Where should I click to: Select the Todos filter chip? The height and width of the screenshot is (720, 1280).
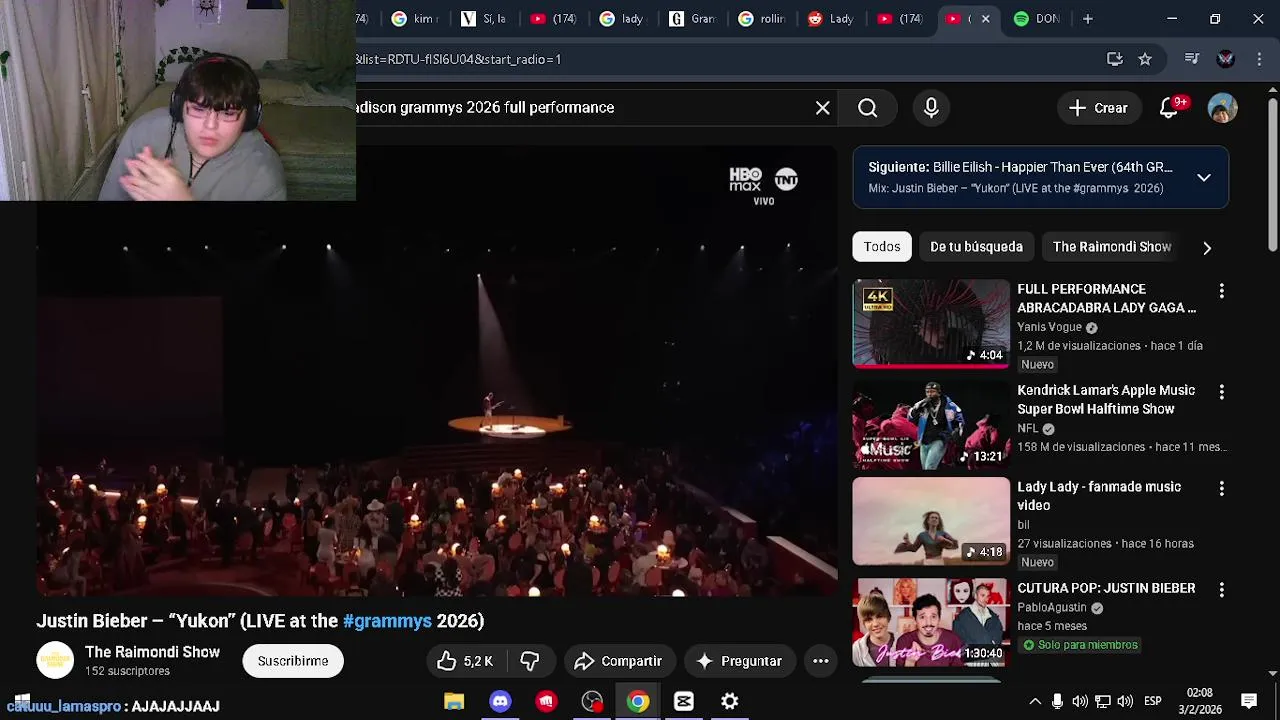tap(882, 247)
